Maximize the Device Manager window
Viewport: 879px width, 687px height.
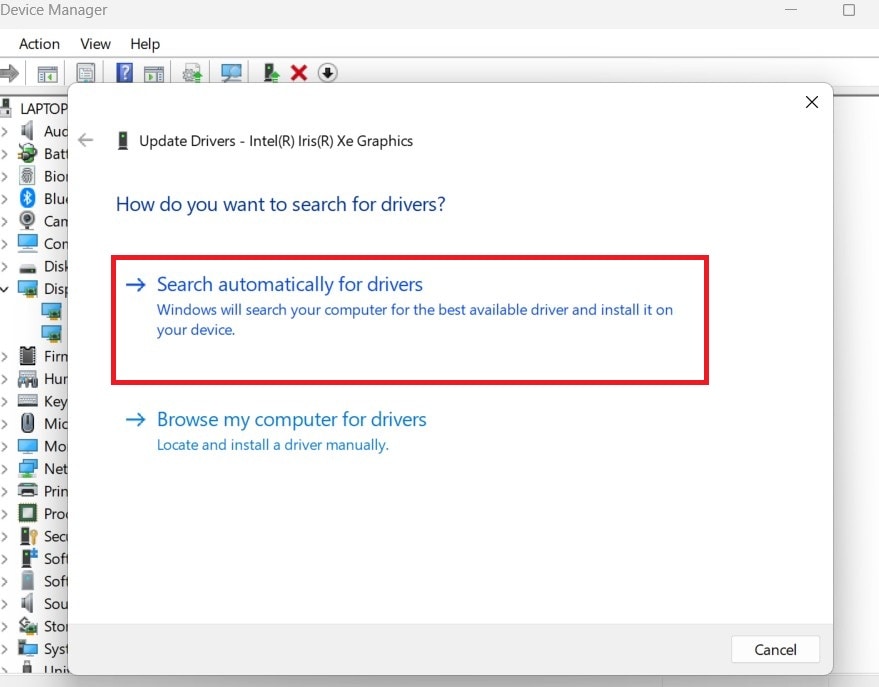849,10
